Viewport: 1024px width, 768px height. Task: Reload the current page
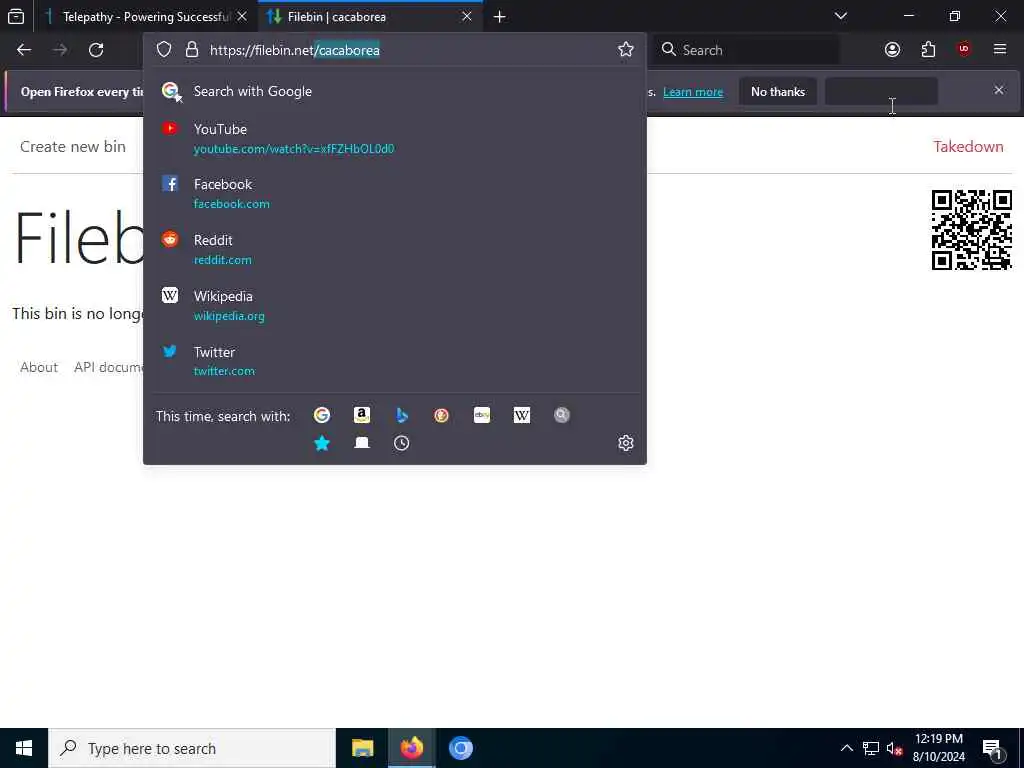(x=96, y=50)
